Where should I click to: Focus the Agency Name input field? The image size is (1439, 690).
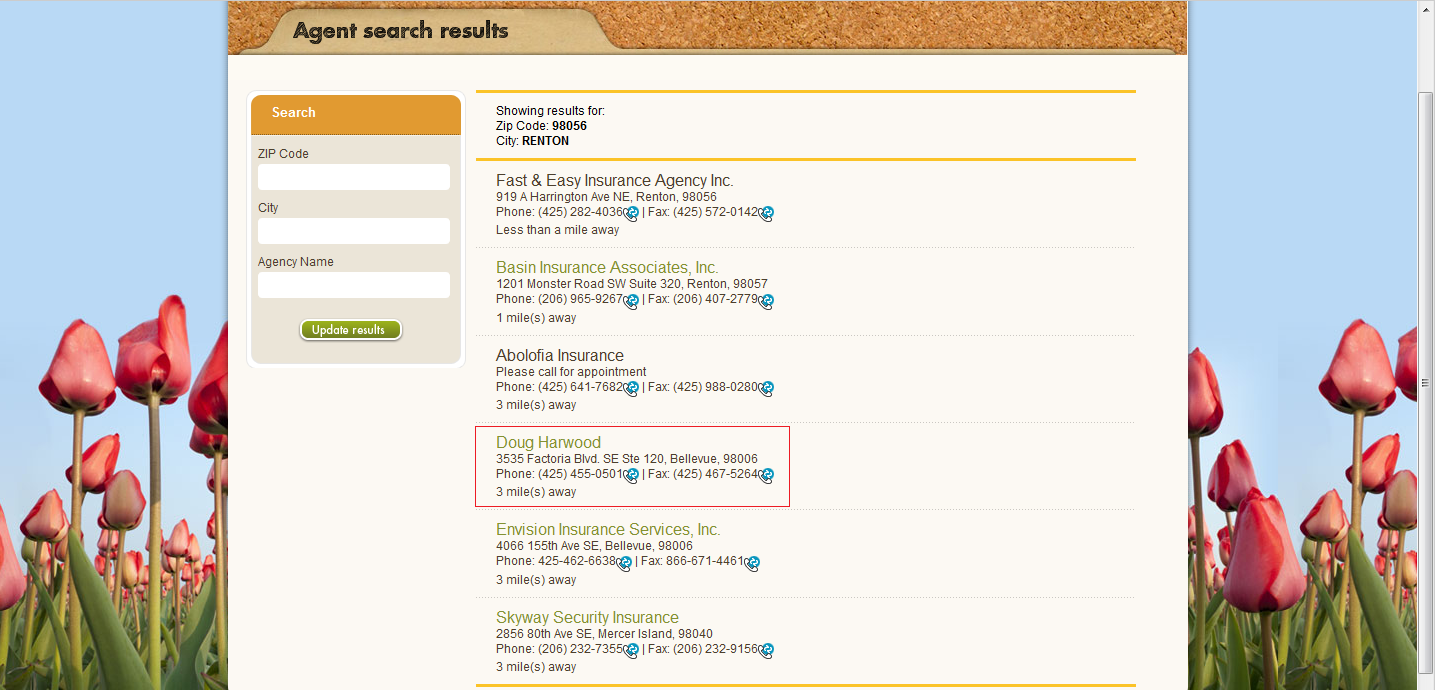coord(354,285)
